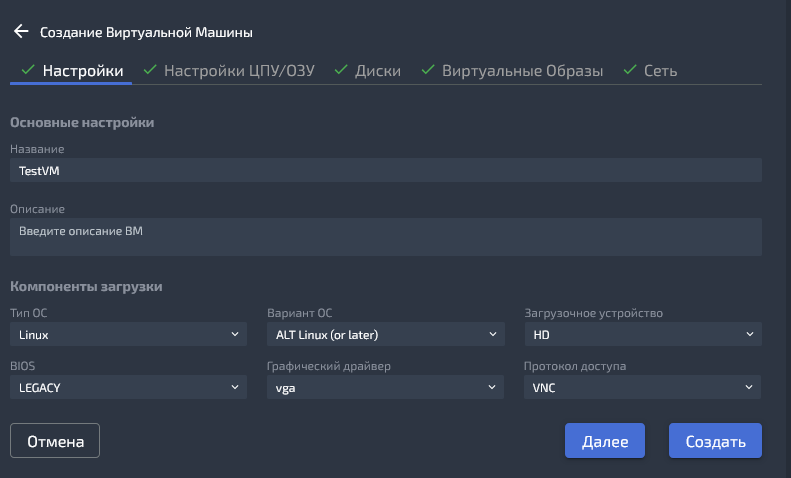The height and width of the screenshot is (478, 791).
Task: Switch to the Настройки ЦПУ/ОЗУ tab
Action: pyautogui.click(x=240, y=71)
